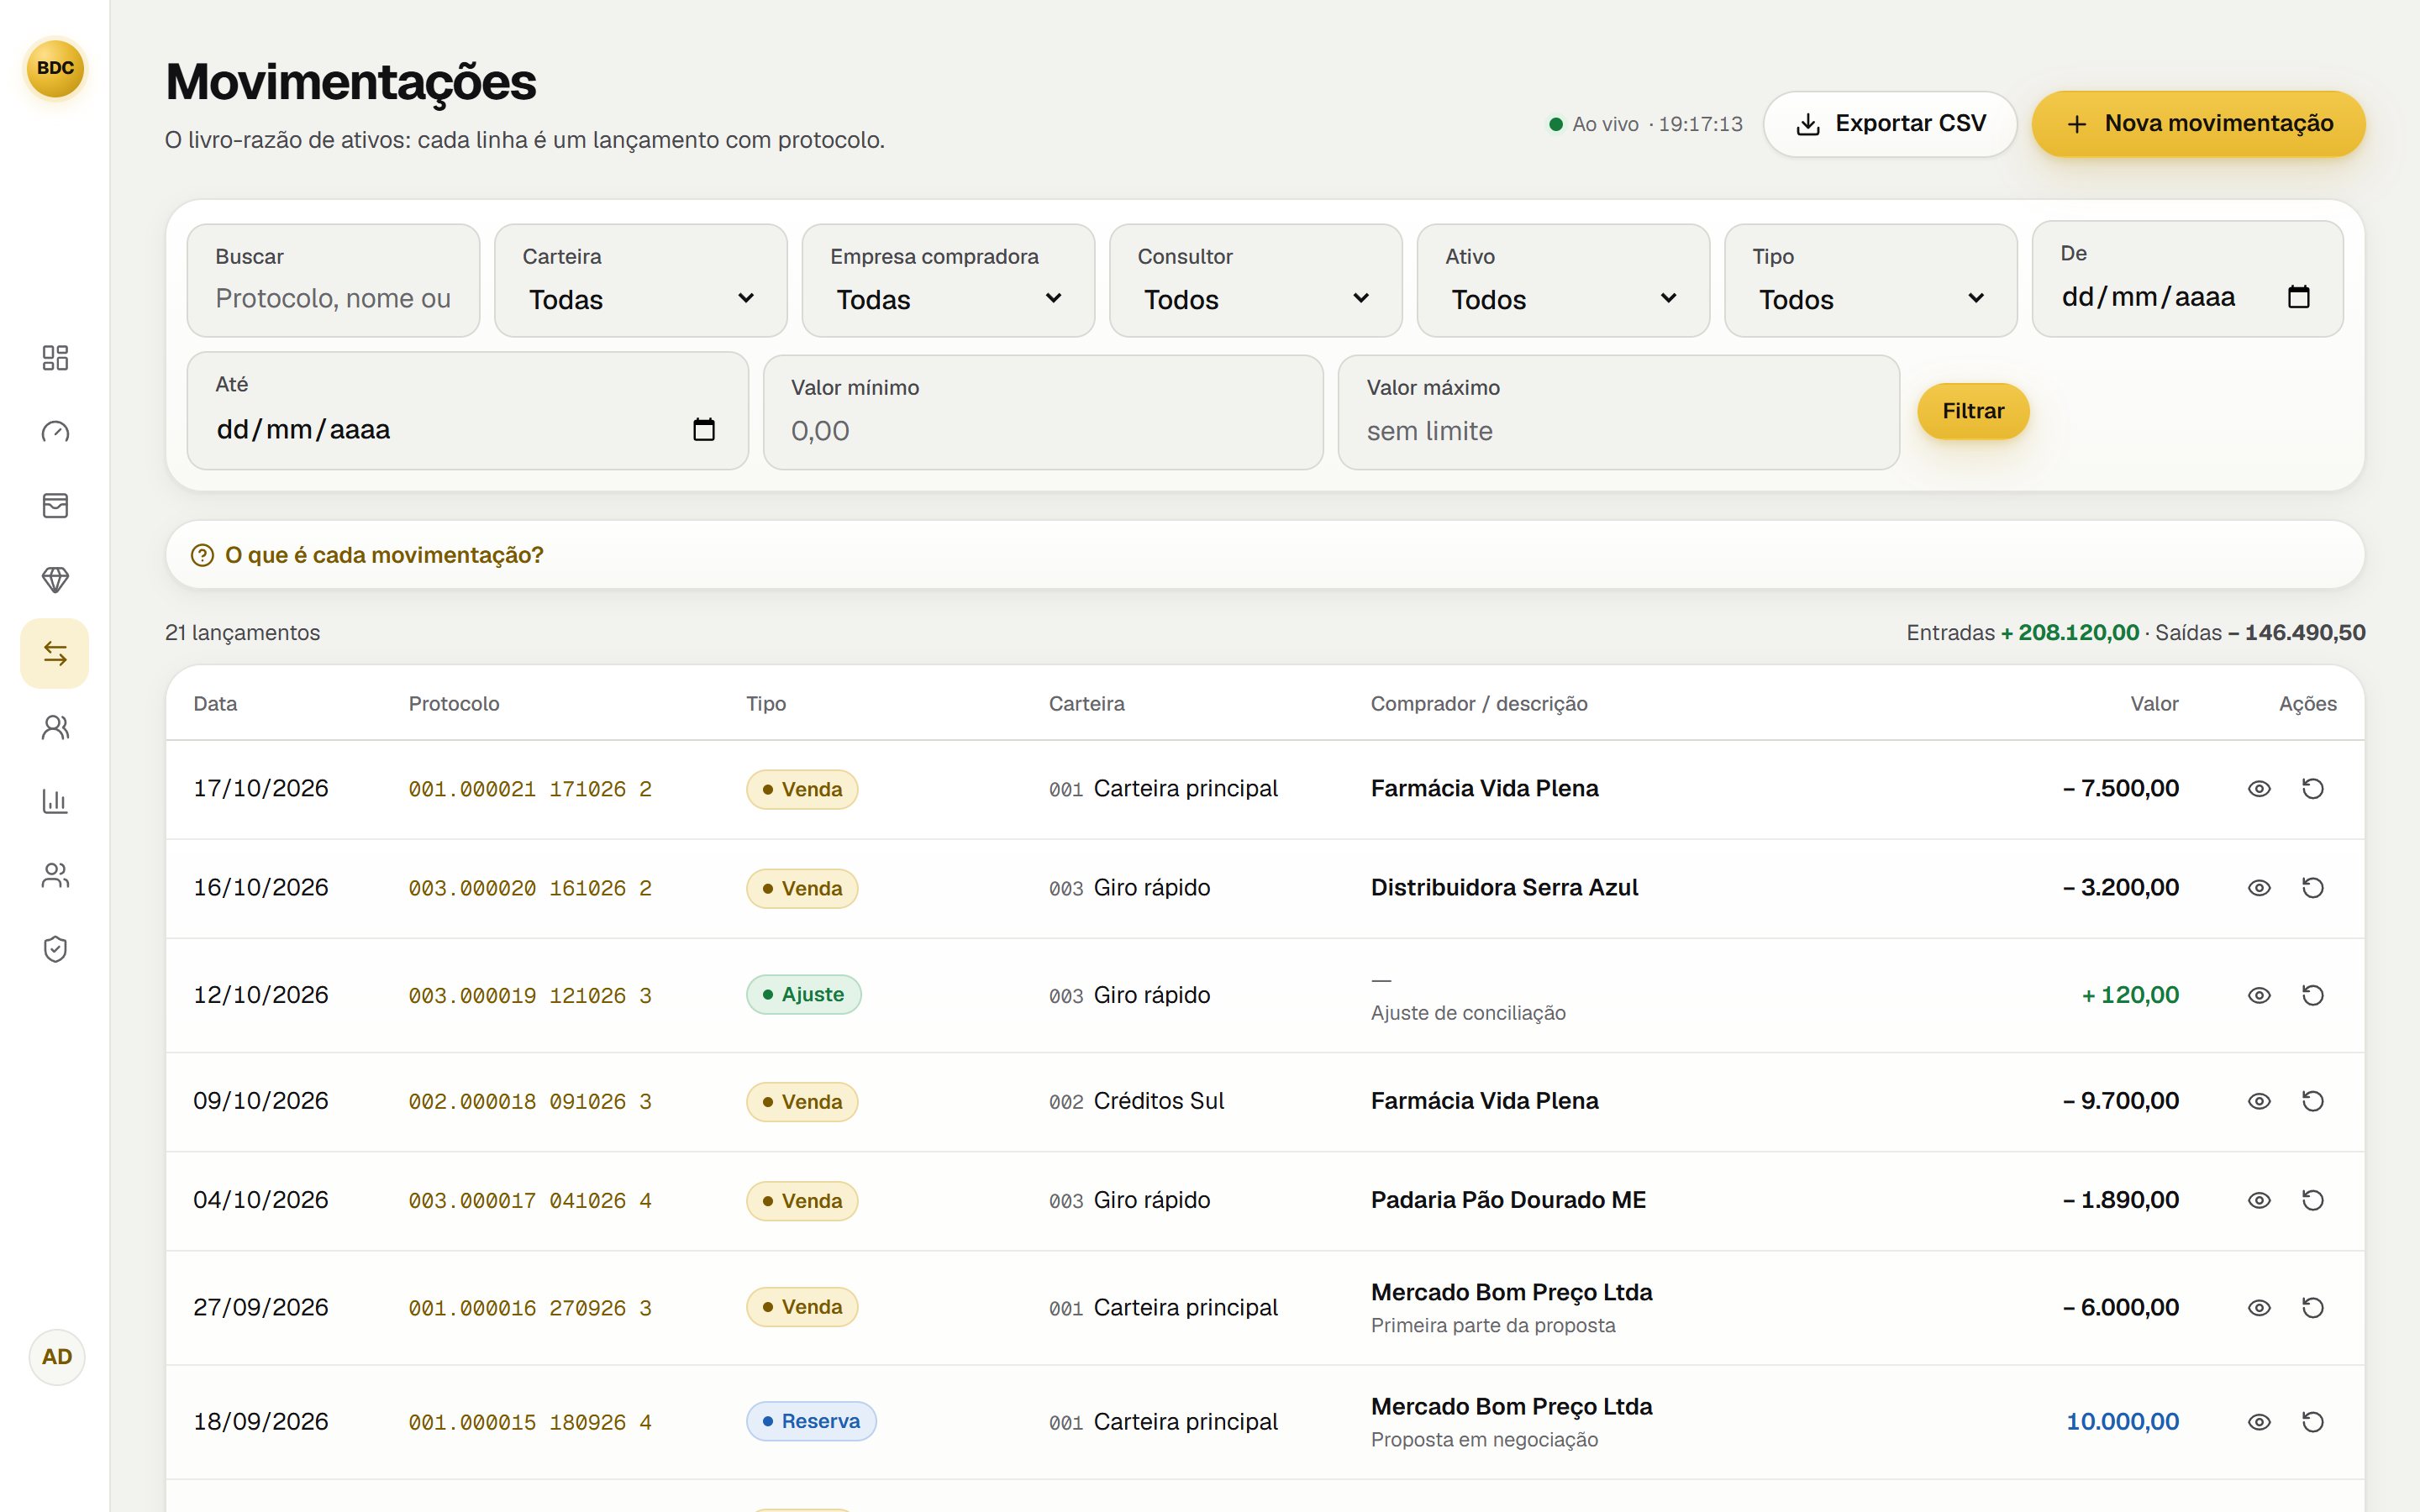
Task: Click the Entradas total + 208.120,00
Action: (2069, 633)
